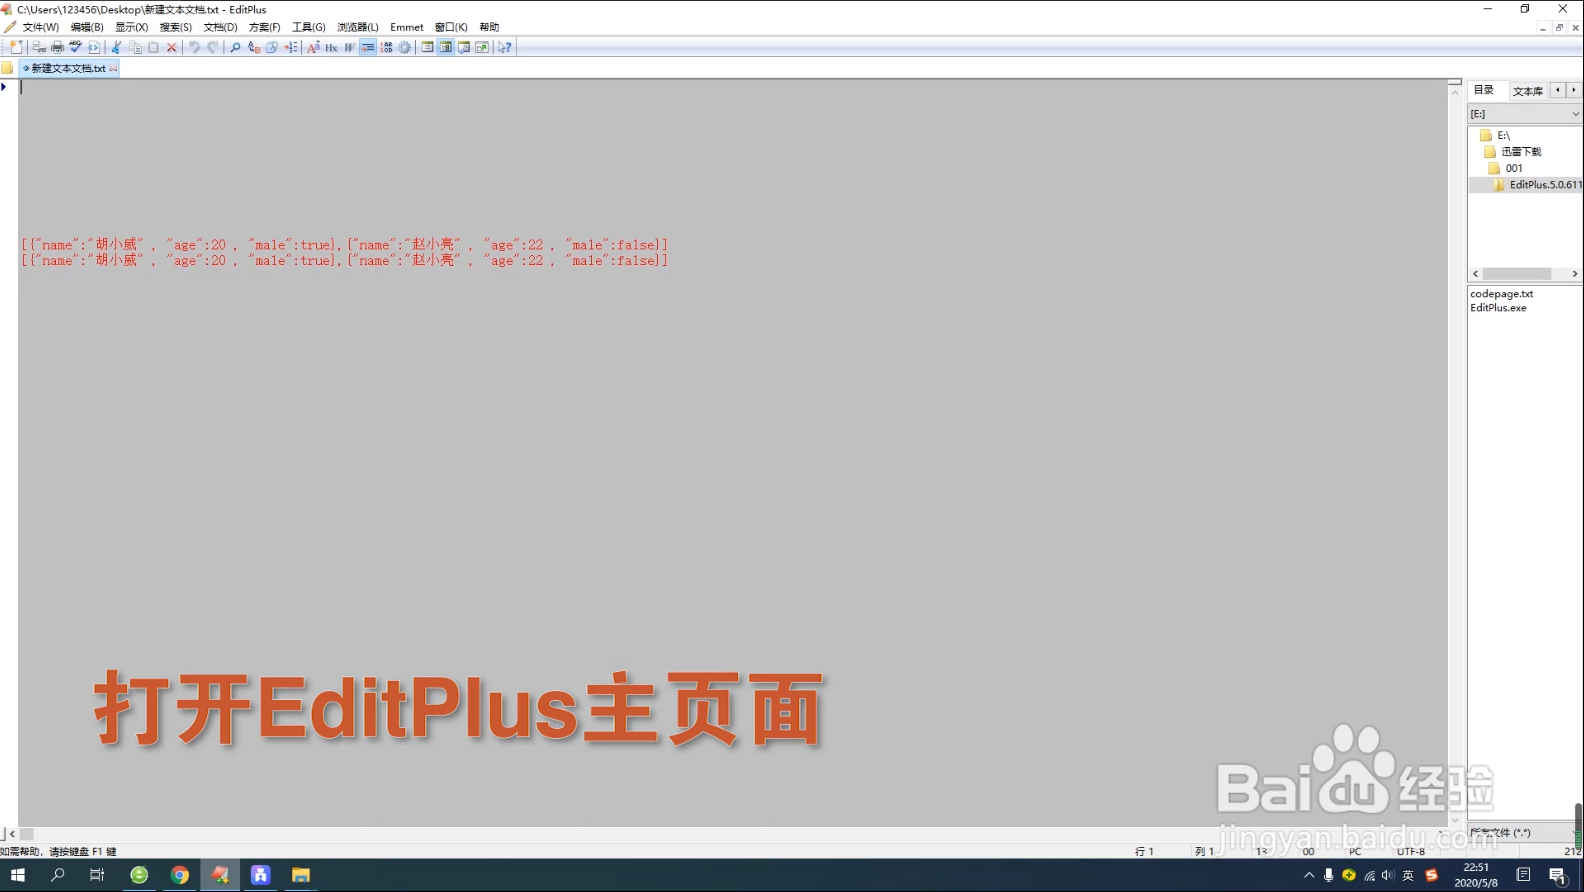This screenshot has width=1584, height=892.
Task: Open the notification center icon
Action: [x=1558, y=875]
